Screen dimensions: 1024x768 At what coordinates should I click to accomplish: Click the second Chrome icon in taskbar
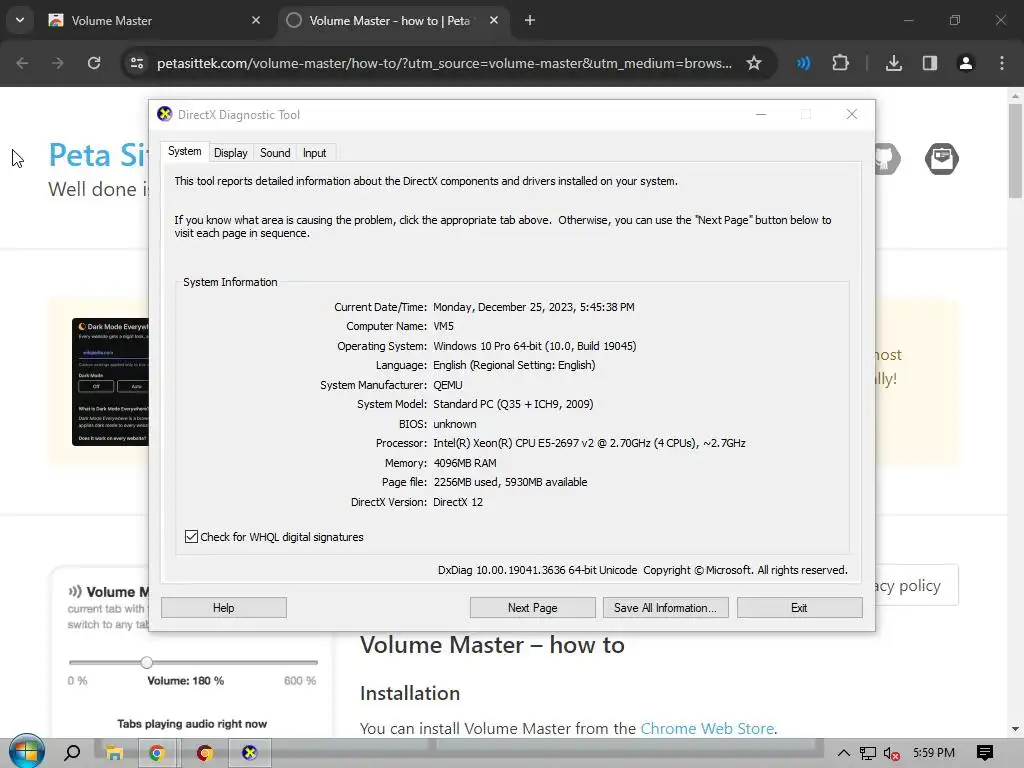tap(205, 753)
